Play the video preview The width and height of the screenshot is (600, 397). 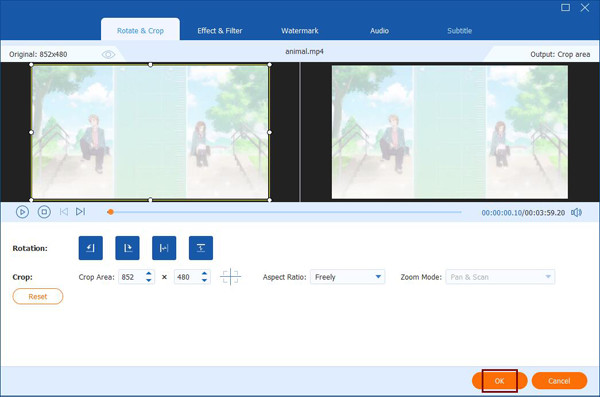click(x=22, y=212)
